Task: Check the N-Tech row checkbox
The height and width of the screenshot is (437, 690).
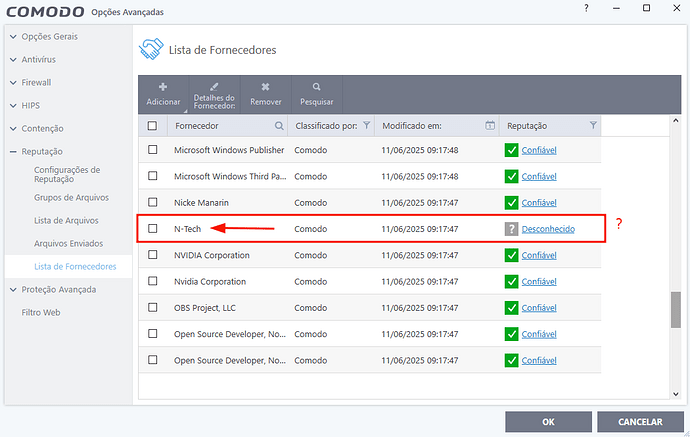Action: [153, 228]
